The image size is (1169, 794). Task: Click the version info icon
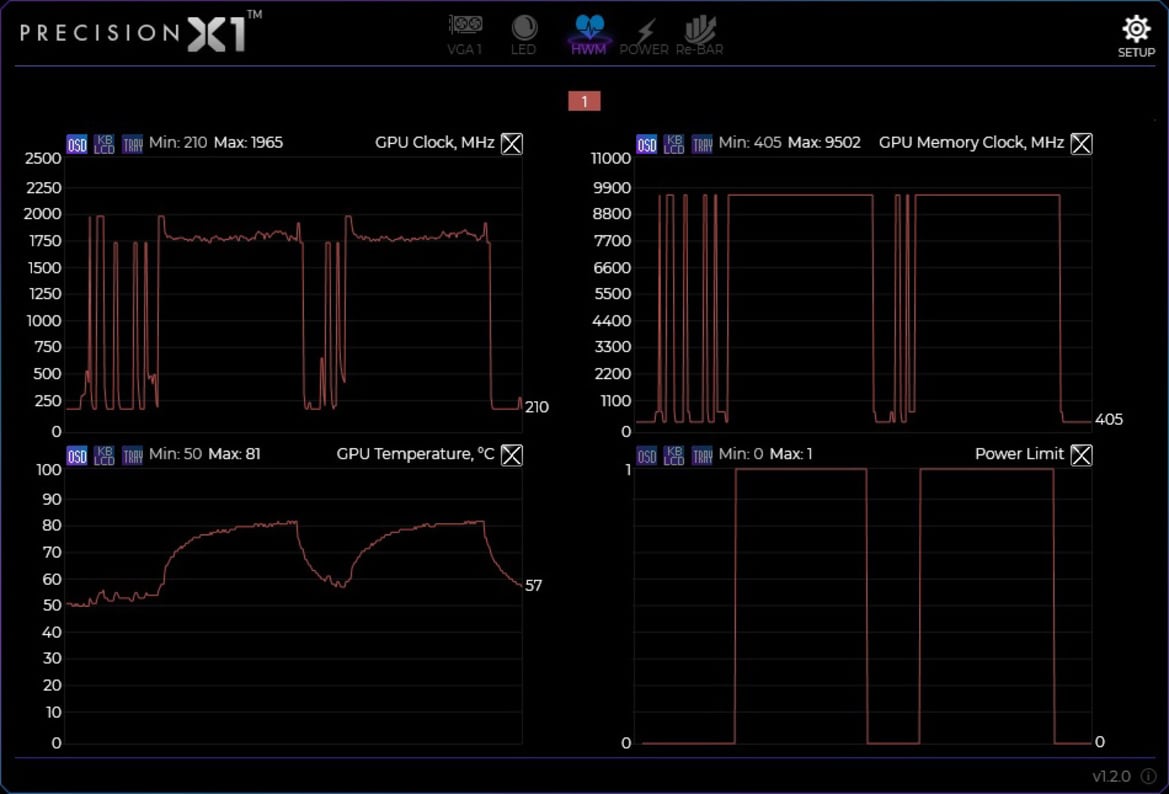(x=1148, y=777)
